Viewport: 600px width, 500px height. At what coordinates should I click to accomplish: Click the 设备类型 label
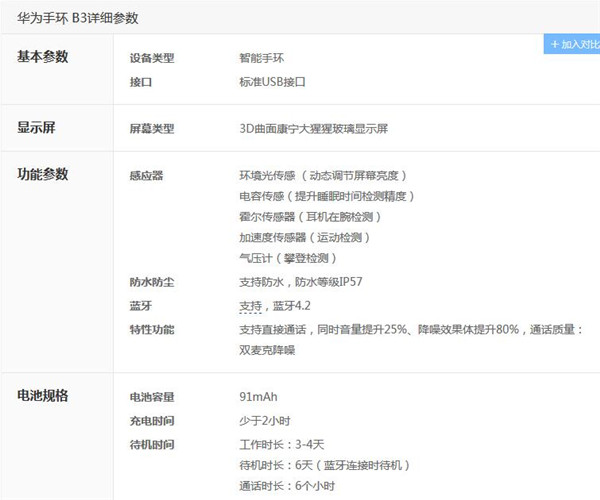[152, 58]
